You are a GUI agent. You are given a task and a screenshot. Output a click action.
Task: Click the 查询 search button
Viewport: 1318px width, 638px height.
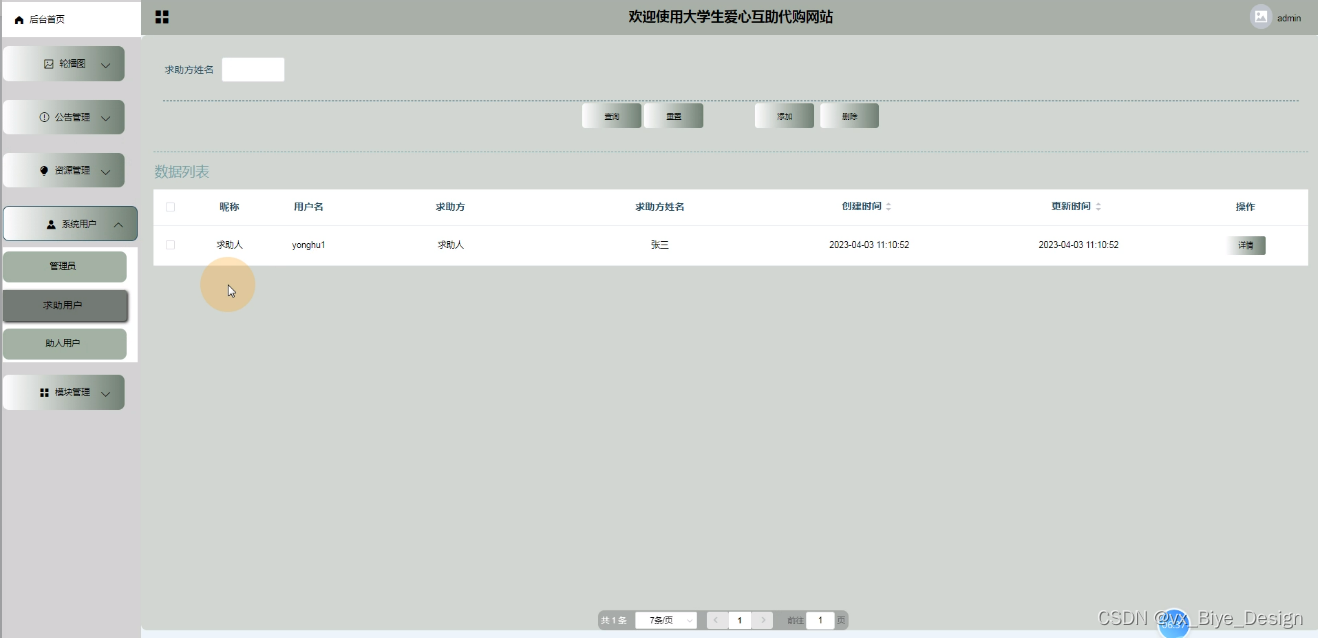click(x=611, y=116)
